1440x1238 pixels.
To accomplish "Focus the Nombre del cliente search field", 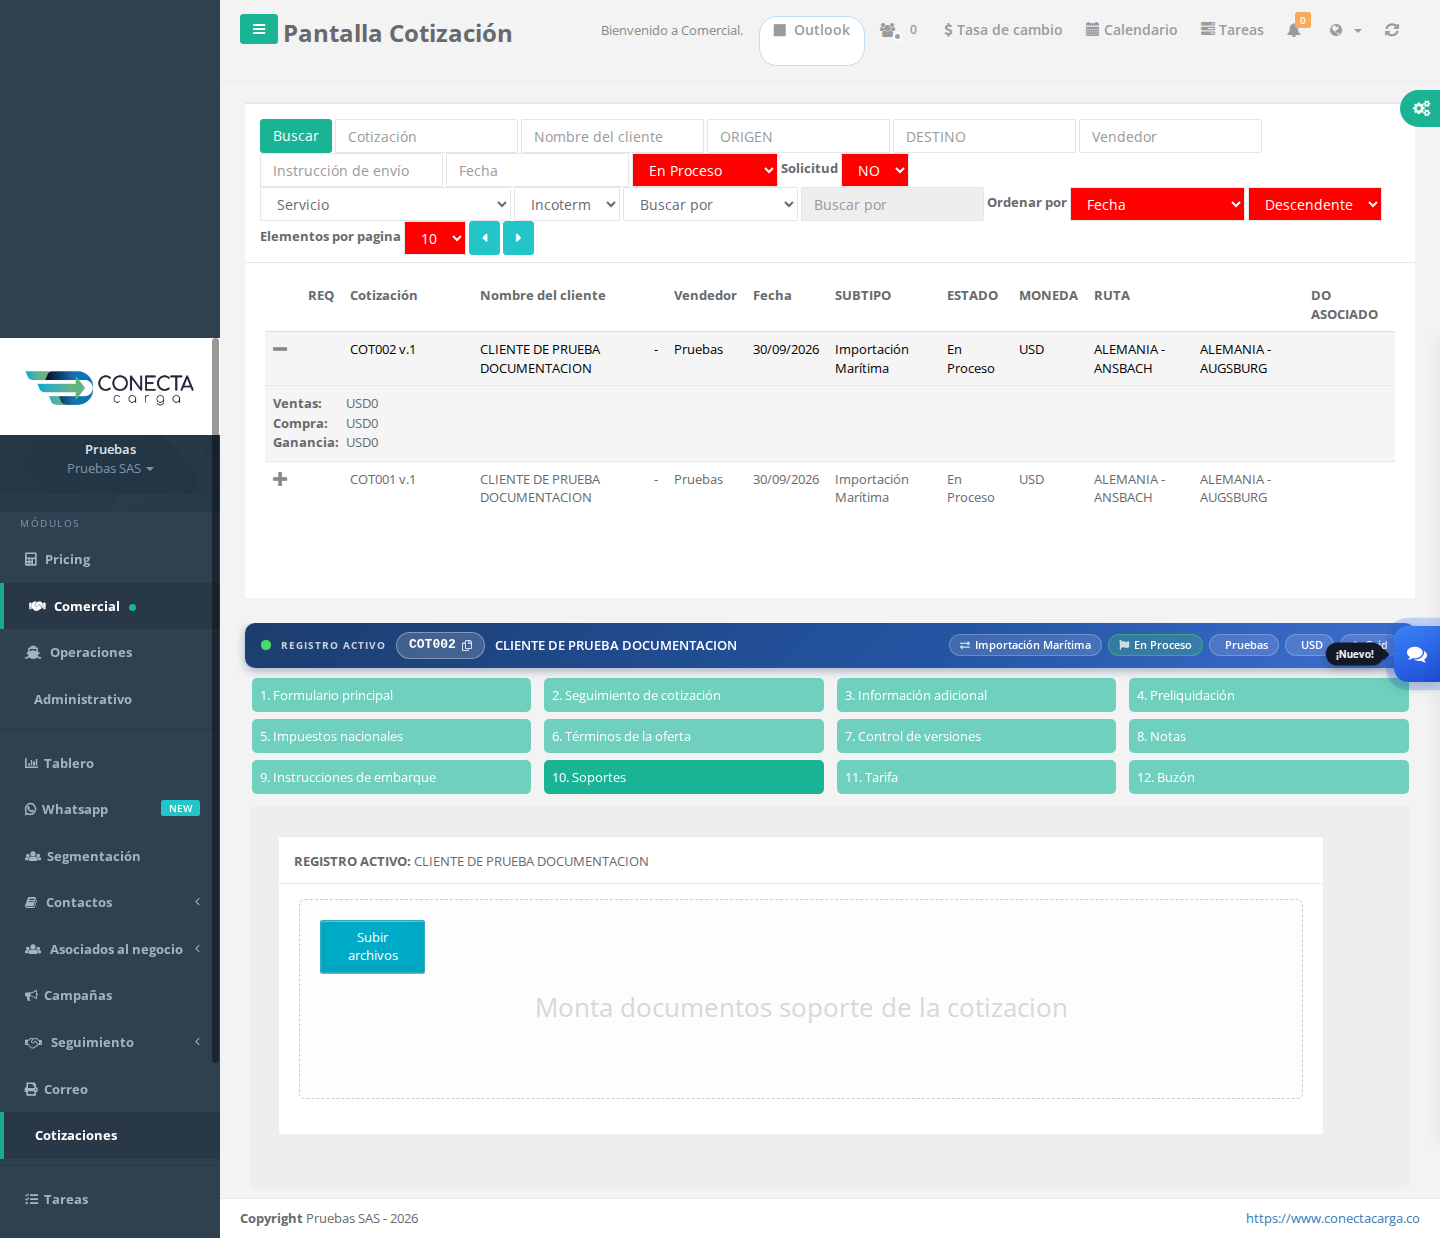I will [x=612, y=136].
